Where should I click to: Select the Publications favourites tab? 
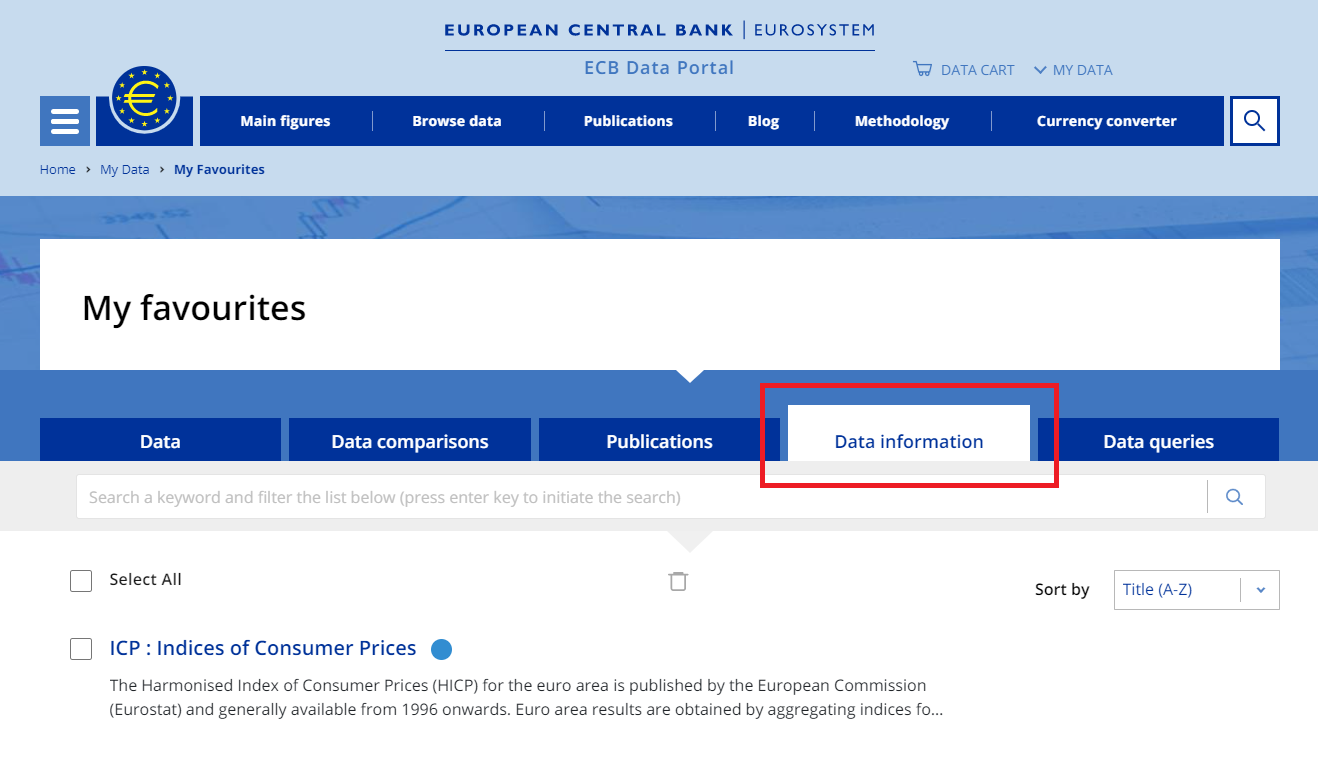(x=659, y=441)
